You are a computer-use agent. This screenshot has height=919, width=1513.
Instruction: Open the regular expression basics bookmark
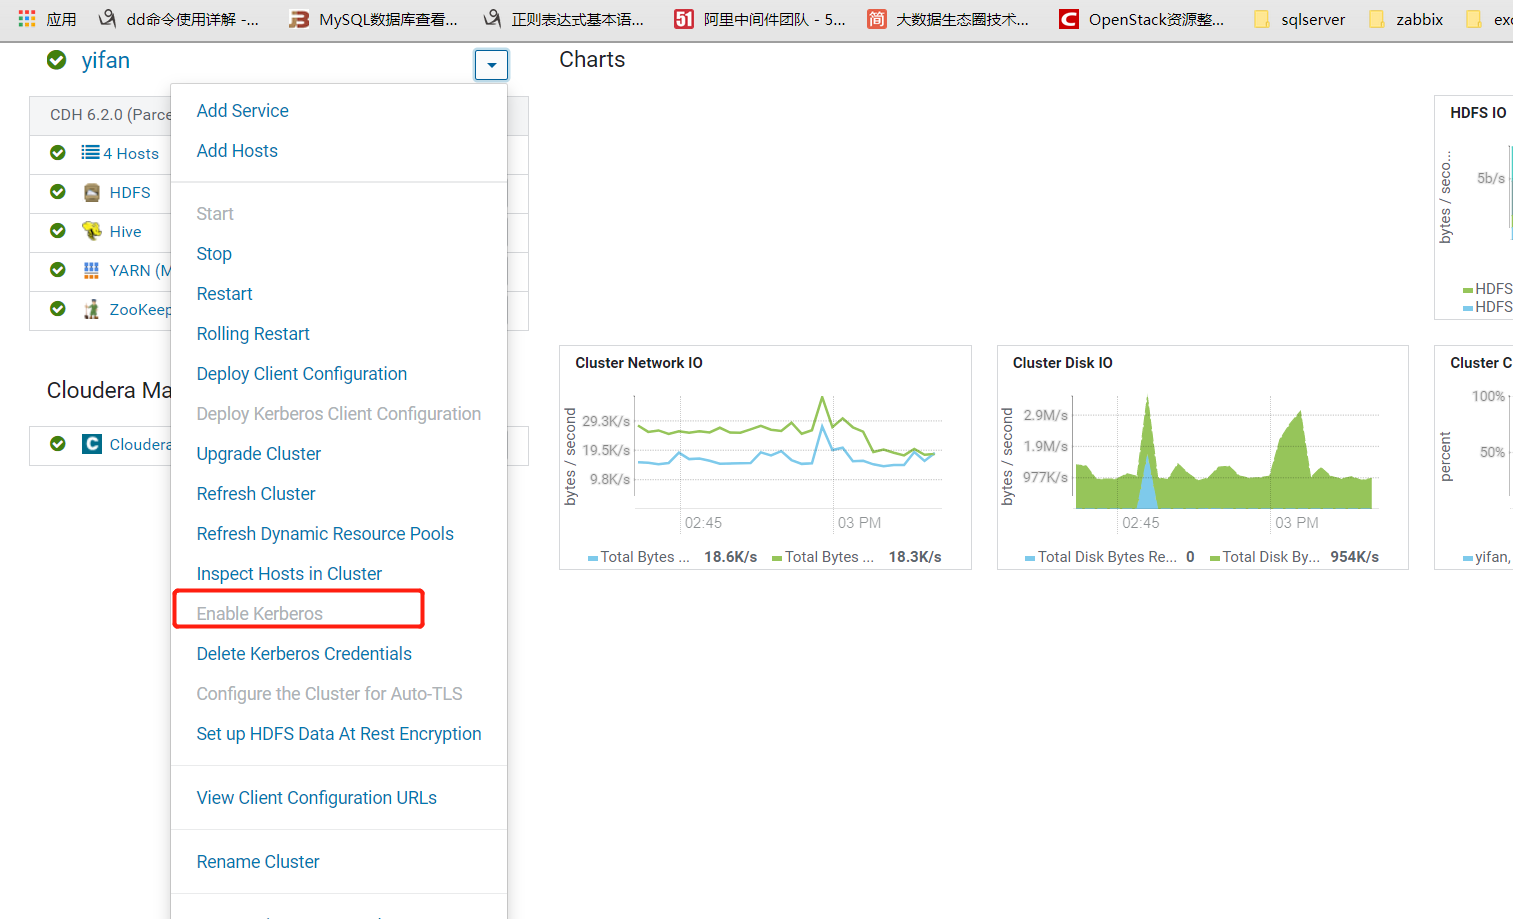pyautogui.click(x=564, y=19)
